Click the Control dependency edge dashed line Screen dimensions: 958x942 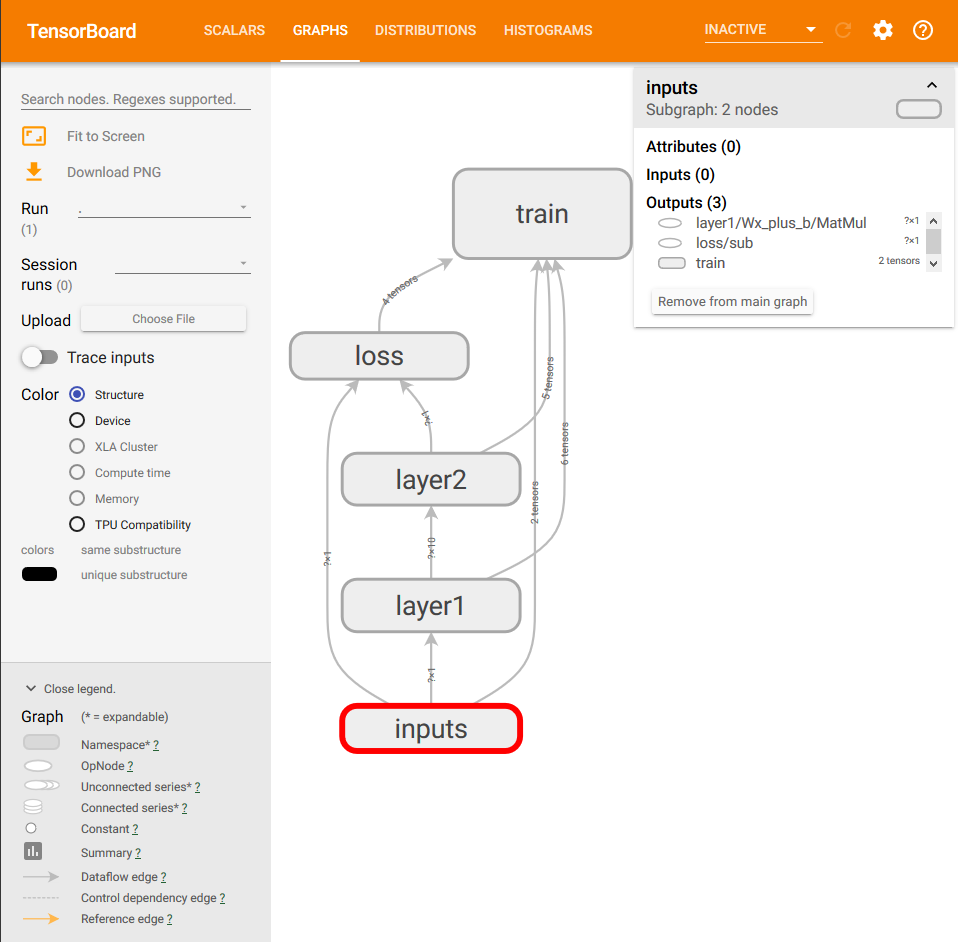[41, 898]
